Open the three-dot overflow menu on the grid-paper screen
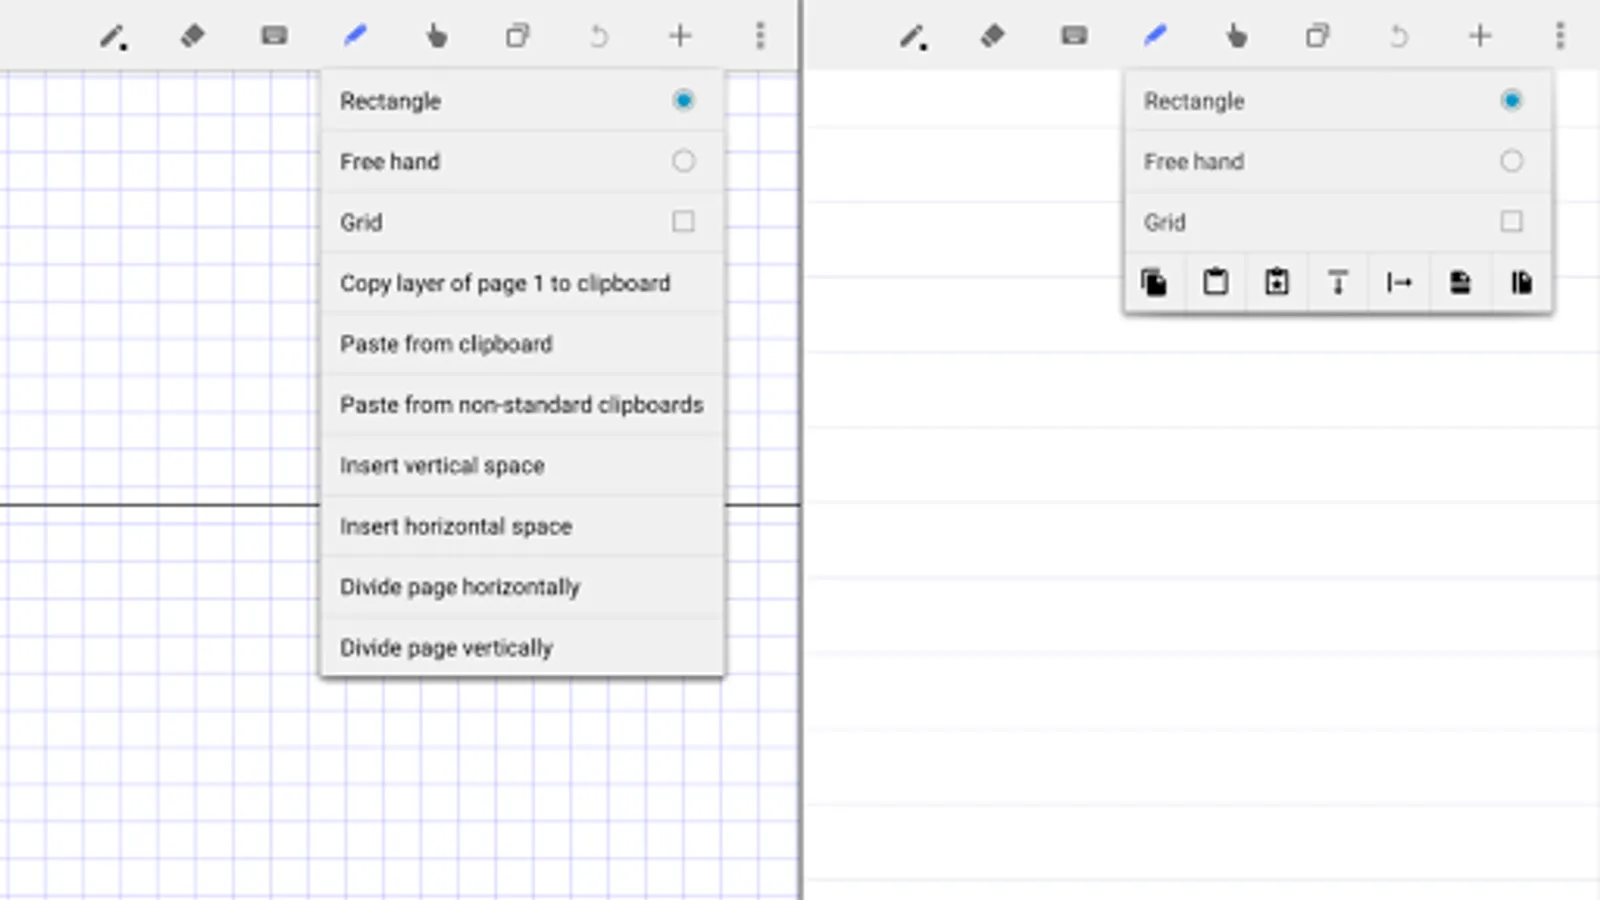Viewport: 1600px width, 900px height. (760, 36)
